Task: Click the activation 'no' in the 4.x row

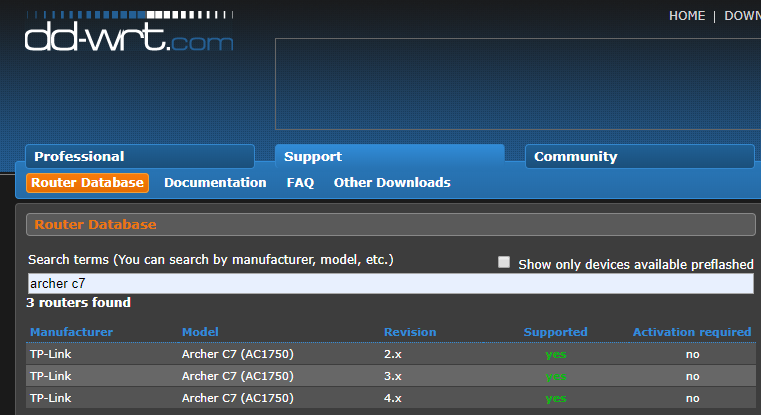Action: [693, 398]
